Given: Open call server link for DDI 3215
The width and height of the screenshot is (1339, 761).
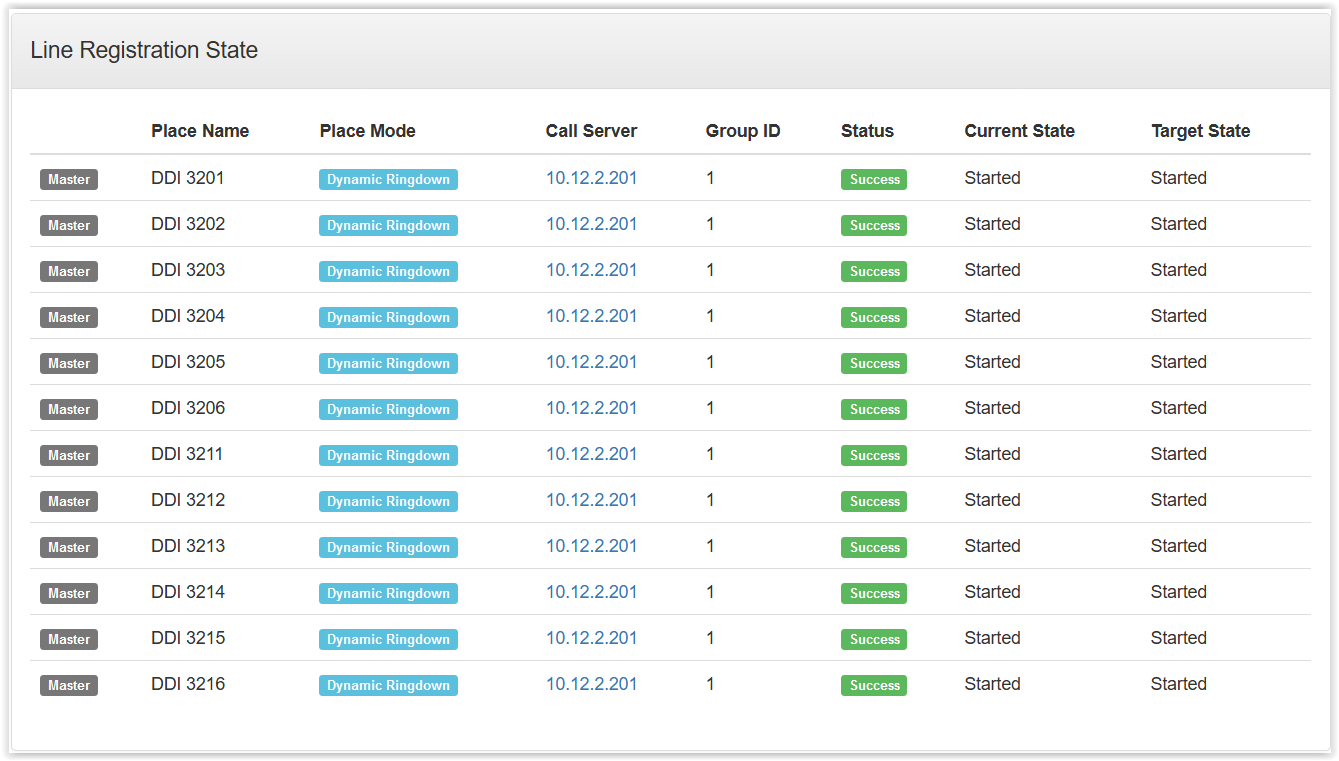Looking at the screenshot, I should pos(591,638).
